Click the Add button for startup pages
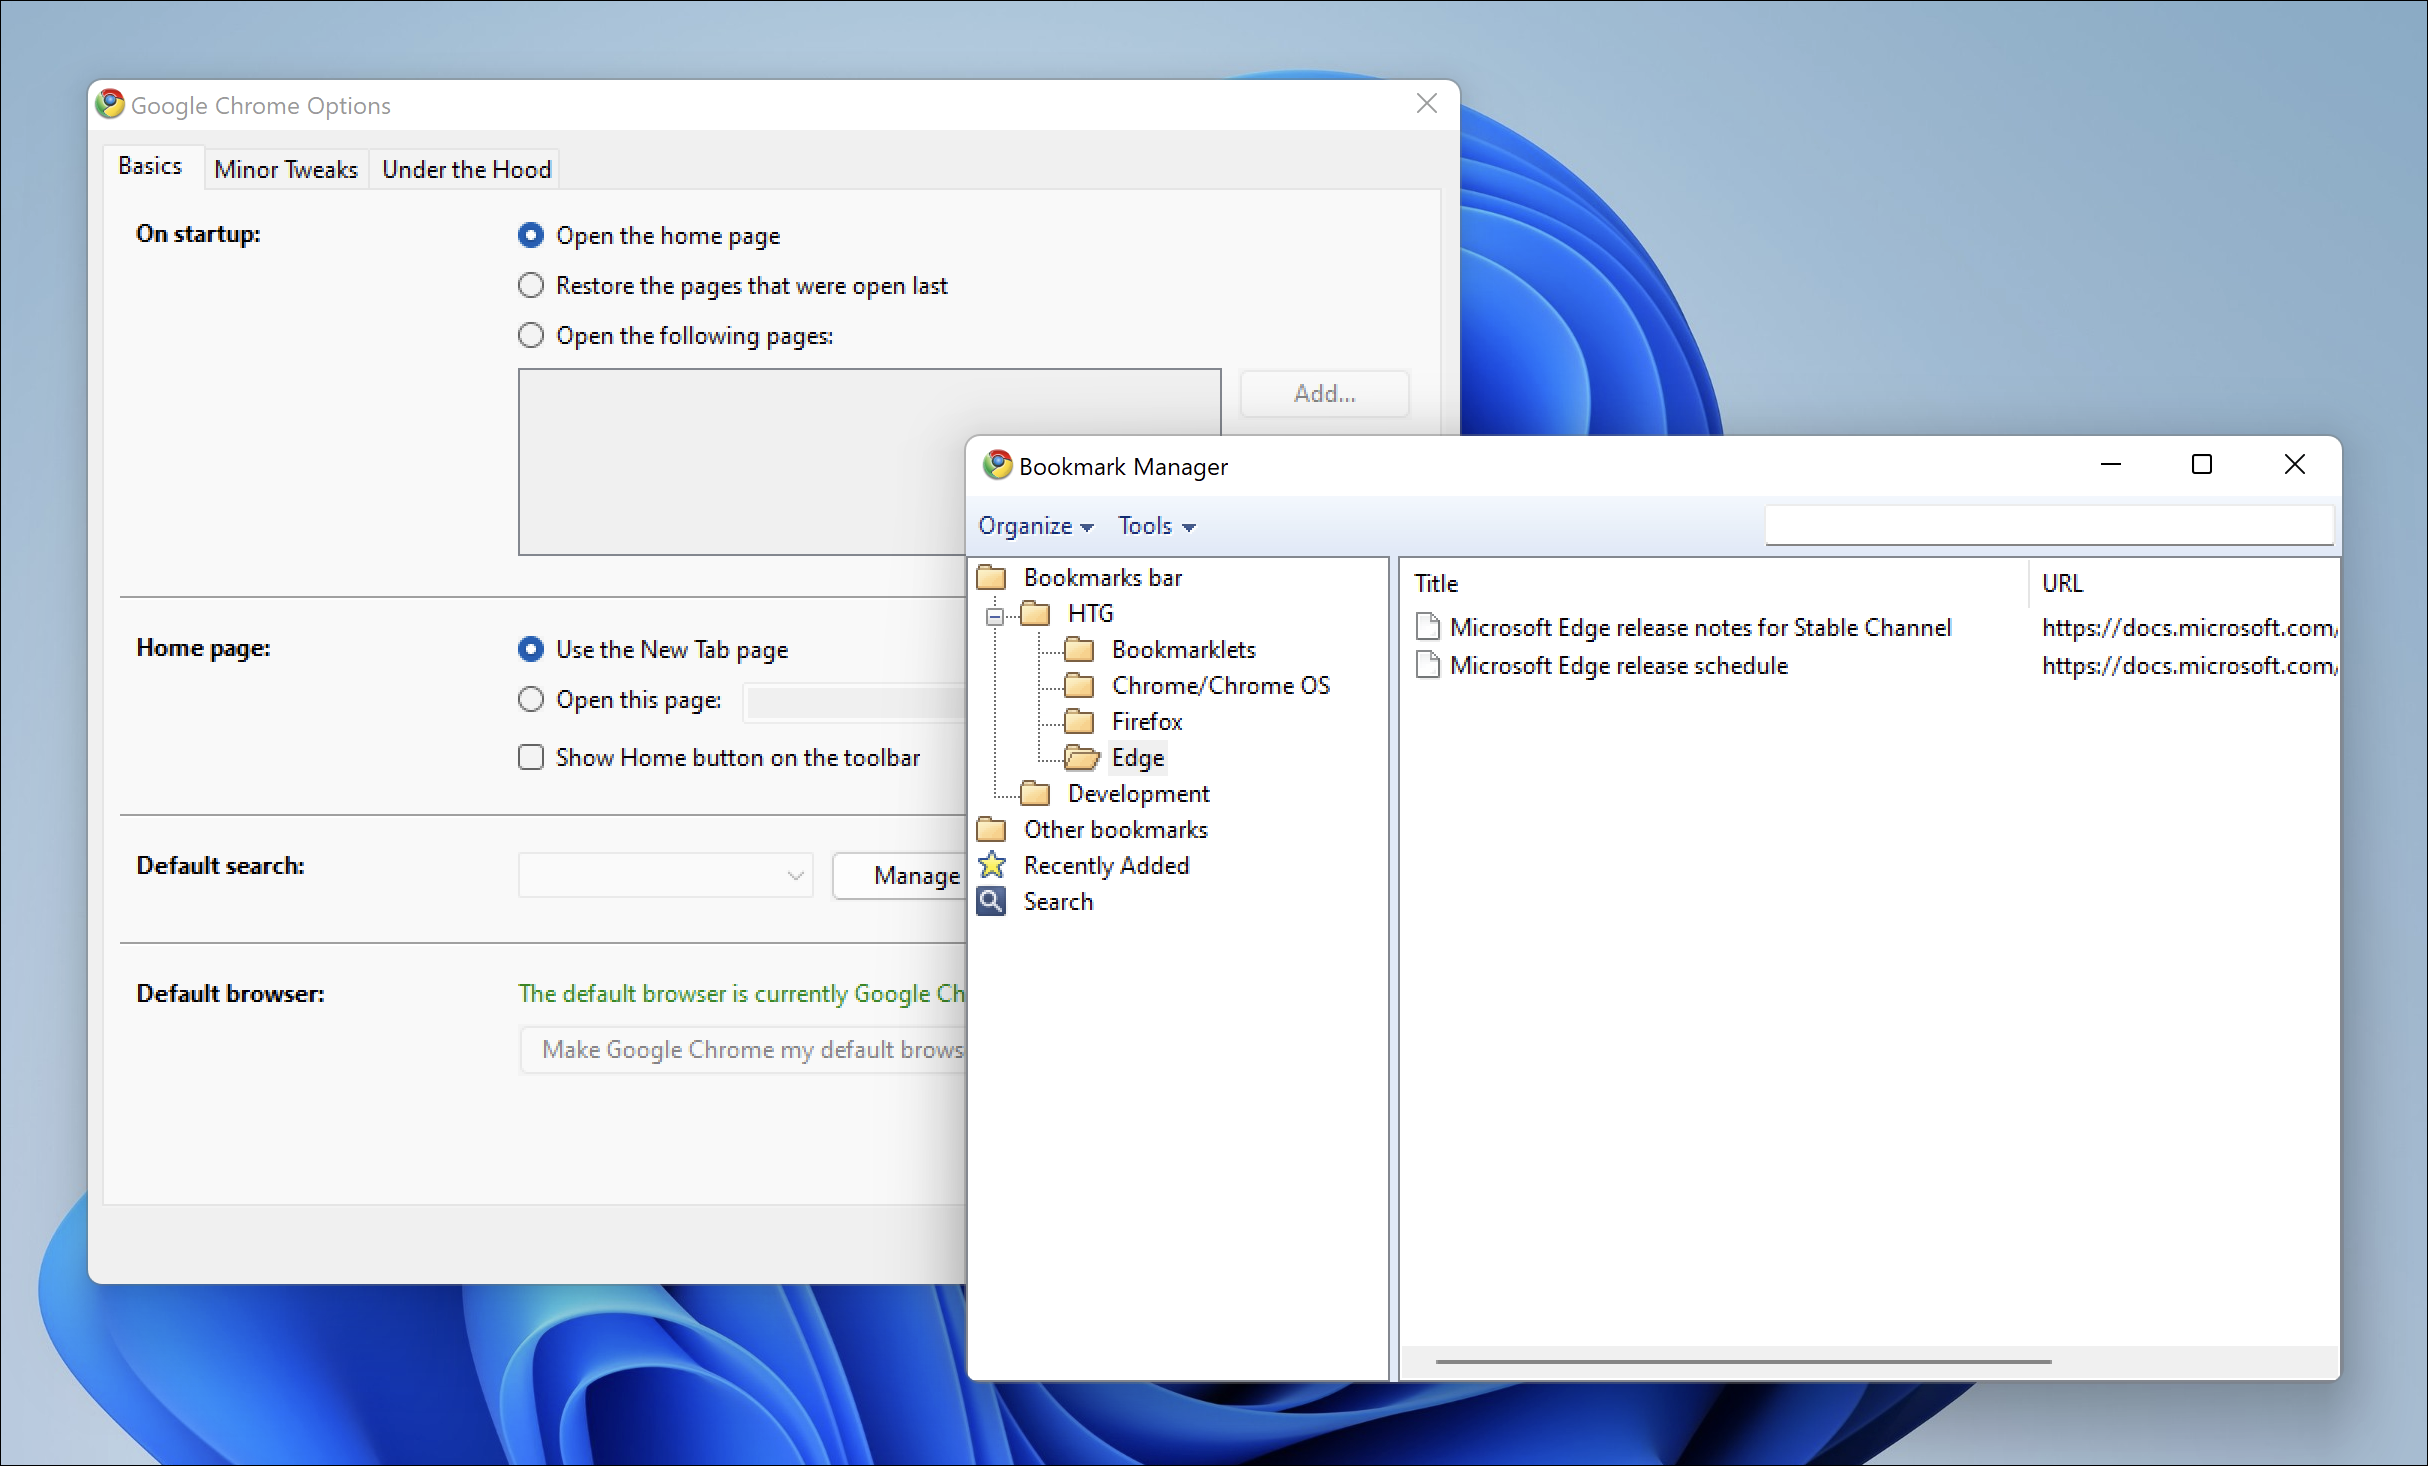 [x=1325, y=390]
